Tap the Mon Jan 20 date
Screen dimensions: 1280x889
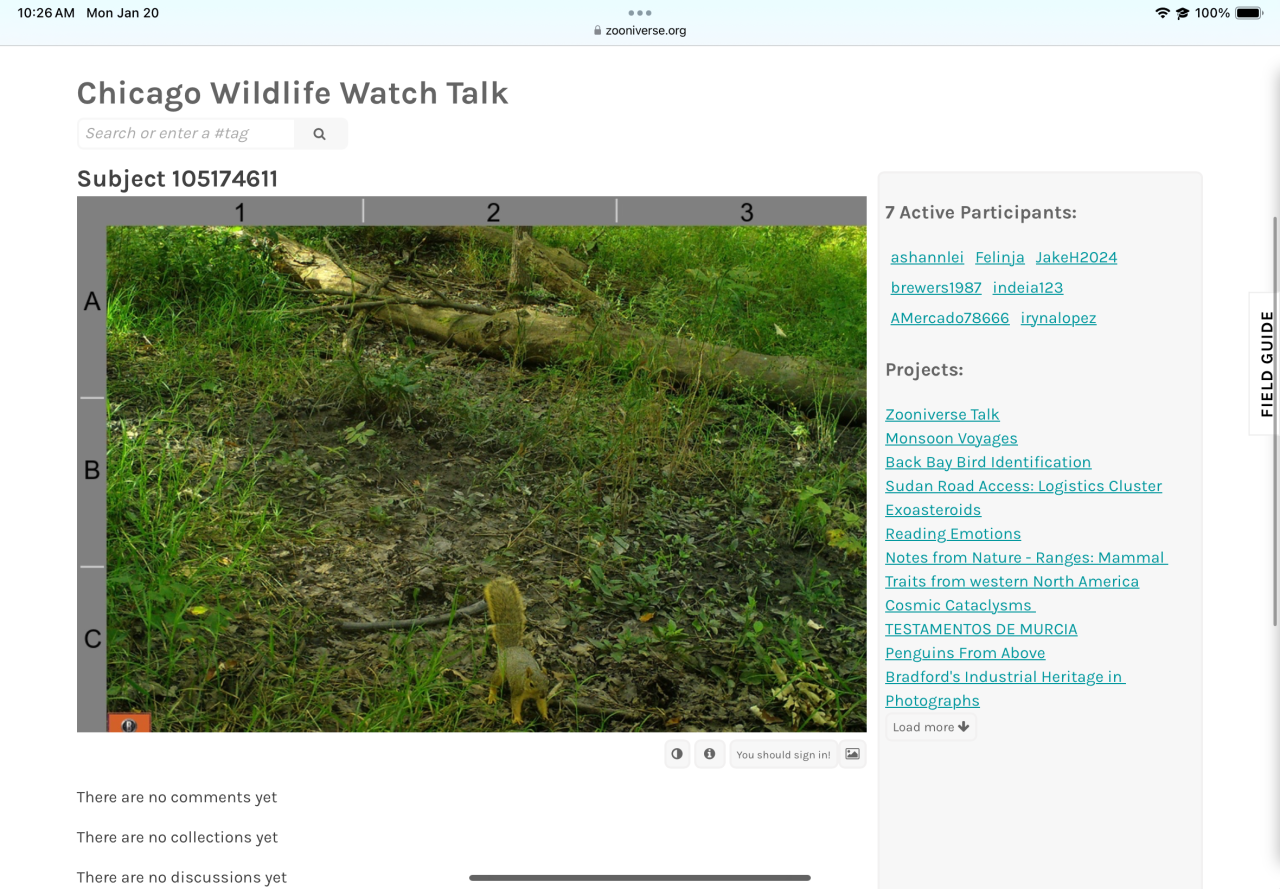[122, 13]
